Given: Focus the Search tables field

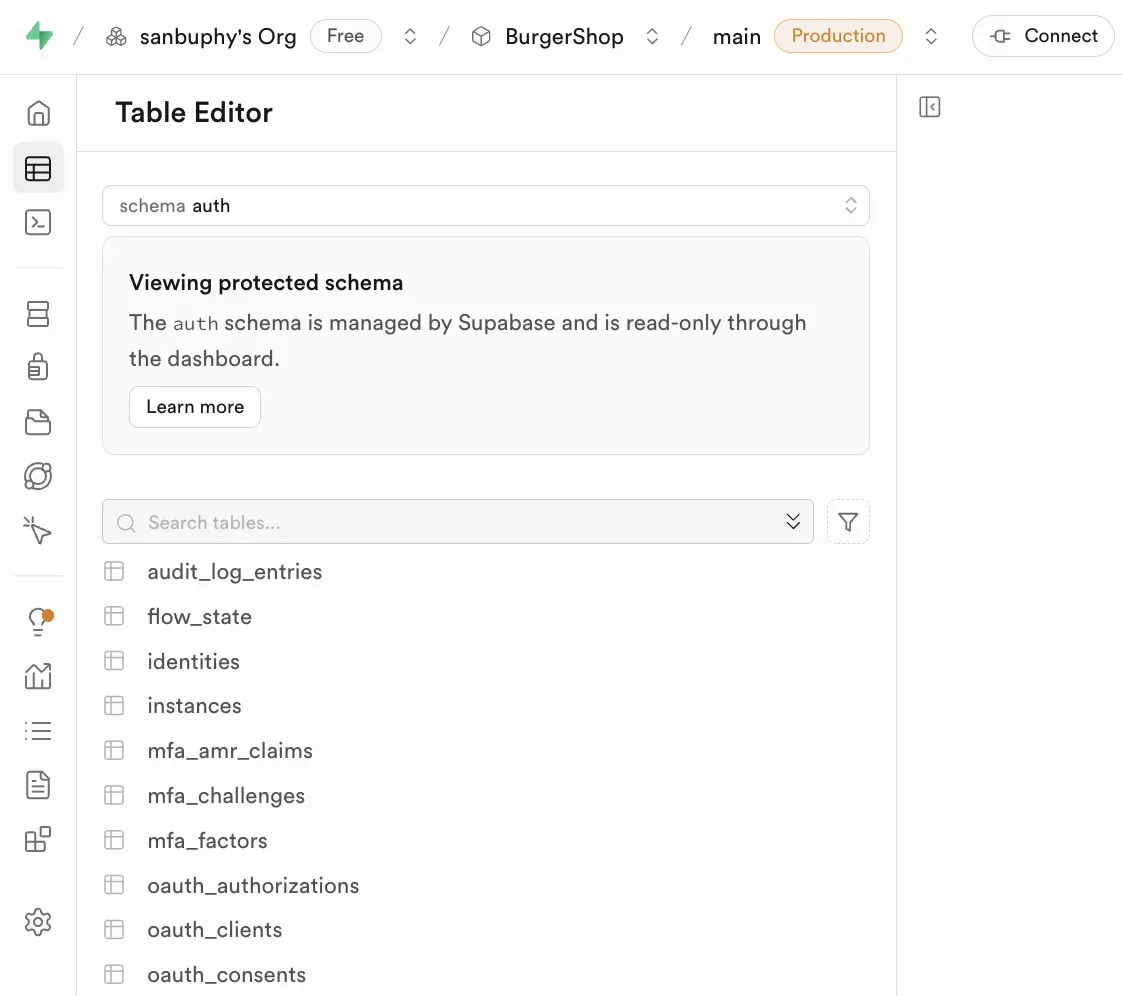Looking at the screenshot, I should click(458, 522).
